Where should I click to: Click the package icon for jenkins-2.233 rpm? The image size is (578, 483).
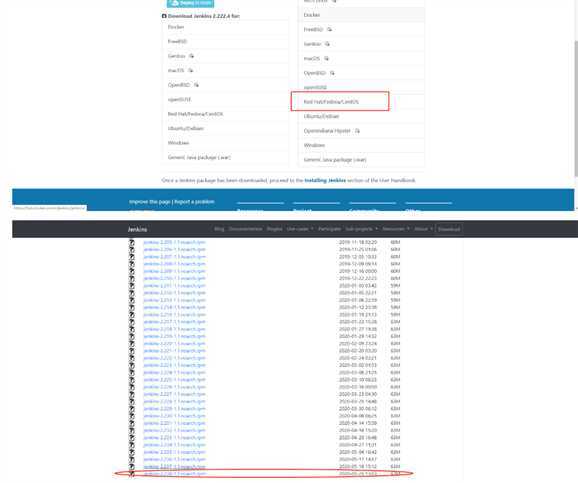[132, 438]
